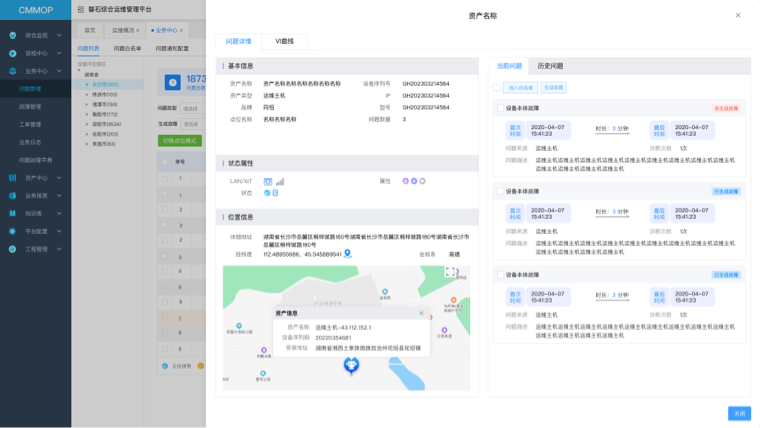Switch to the VI曲线 tab

pyautogui.click(x=285, y=41)
